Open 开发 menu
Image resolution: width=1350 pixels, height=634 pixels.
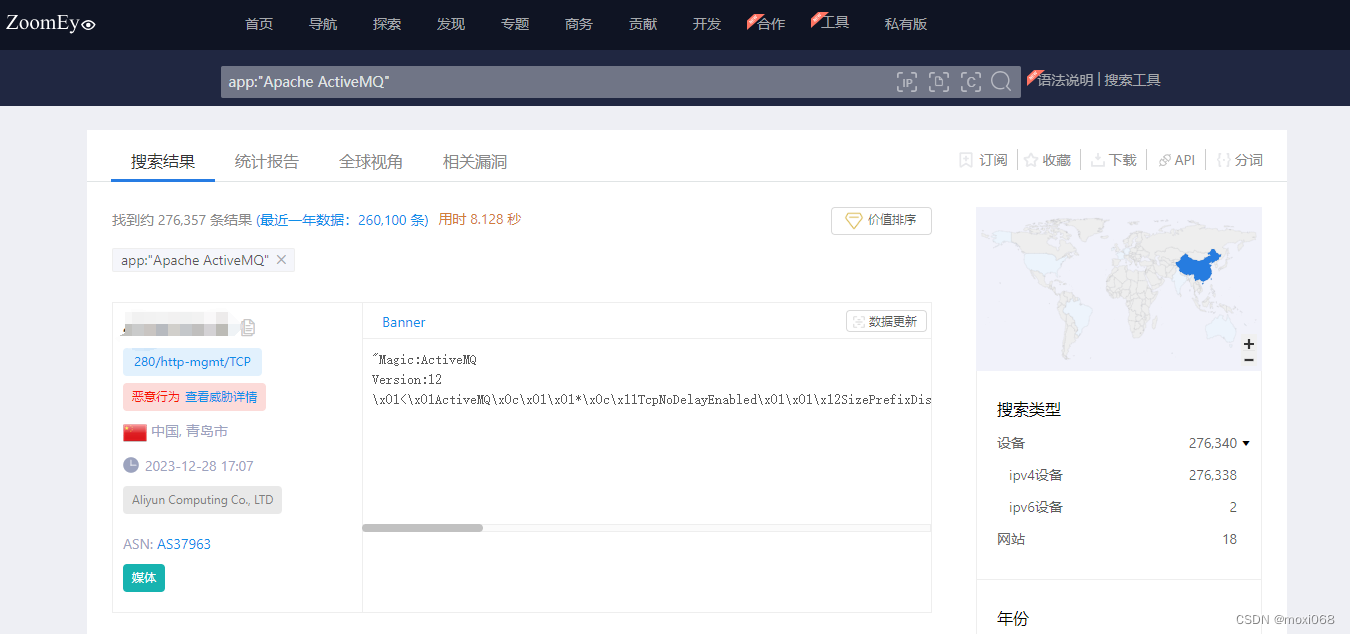[707, 24]
